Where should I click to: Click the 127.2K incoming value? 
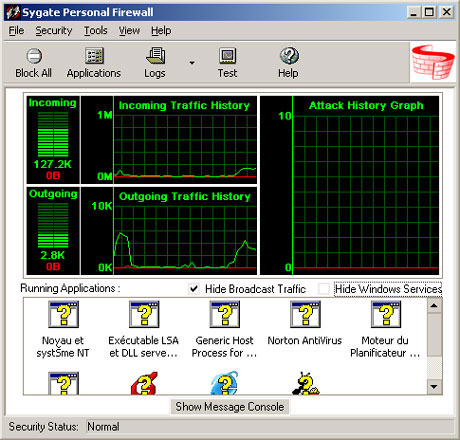pyautogui.click(x=53, y=164)
